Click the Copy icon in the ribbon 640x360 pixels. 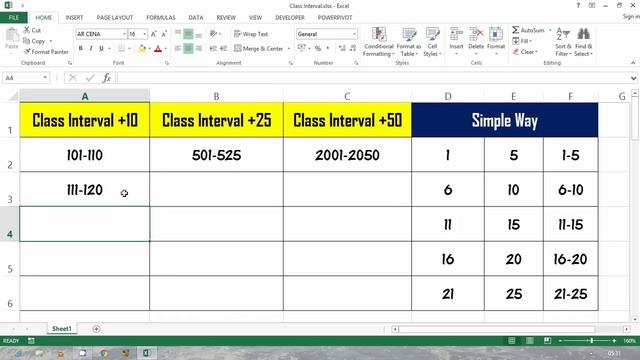(27, 41)
